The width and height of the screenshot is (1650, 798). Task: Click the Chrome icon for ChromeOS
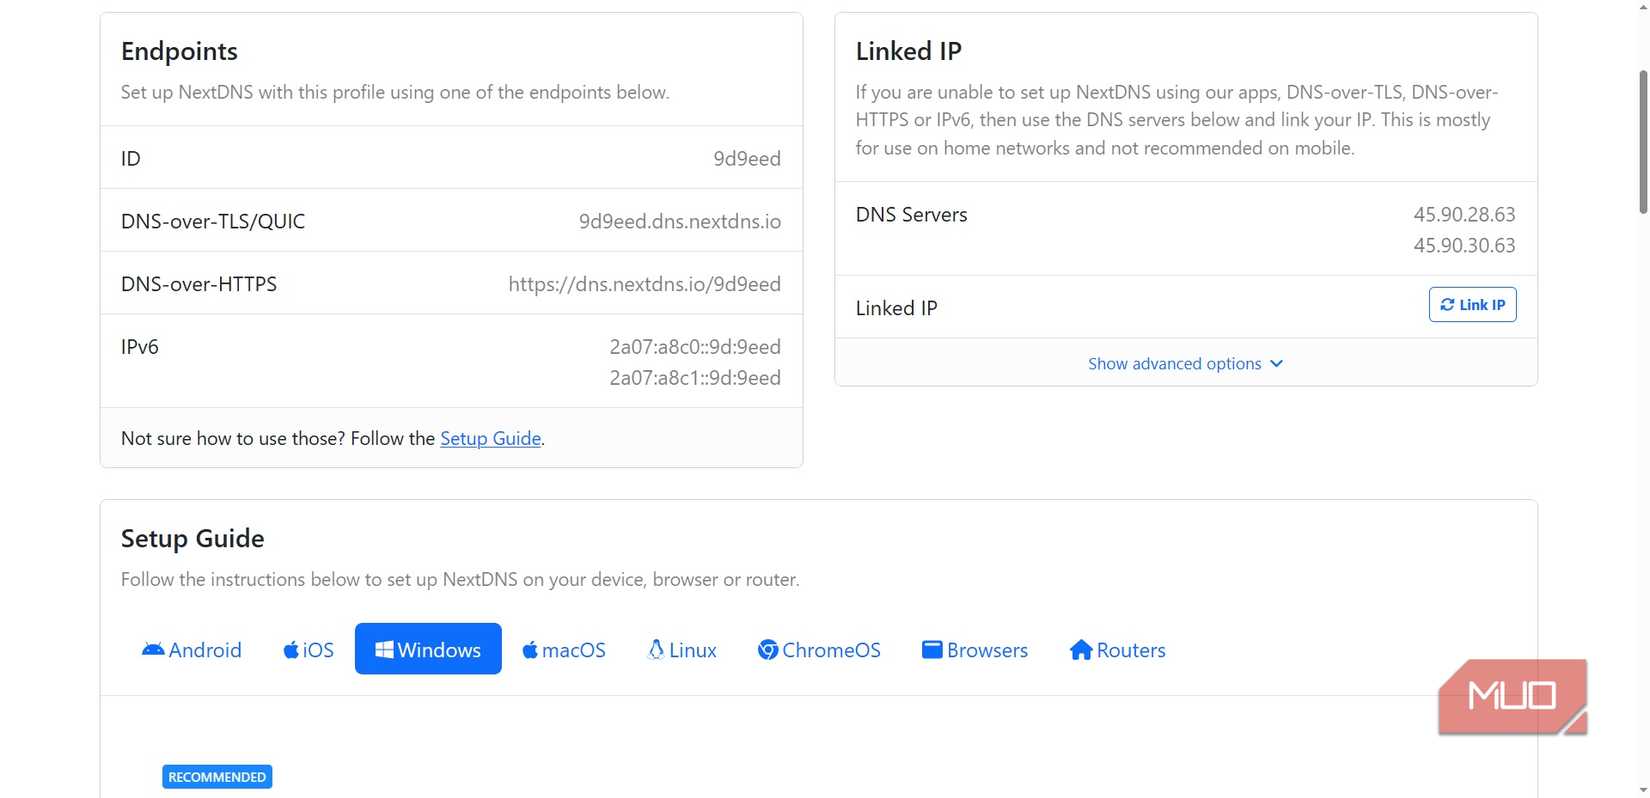click(768, 650)
